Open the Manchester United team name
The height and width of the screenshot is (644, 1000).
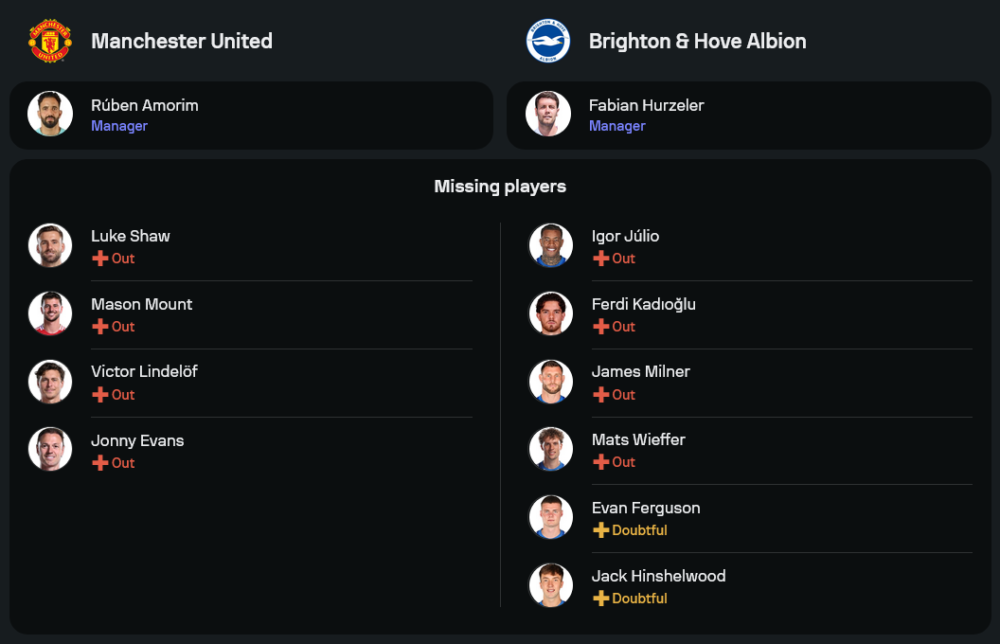coord(181,41)
